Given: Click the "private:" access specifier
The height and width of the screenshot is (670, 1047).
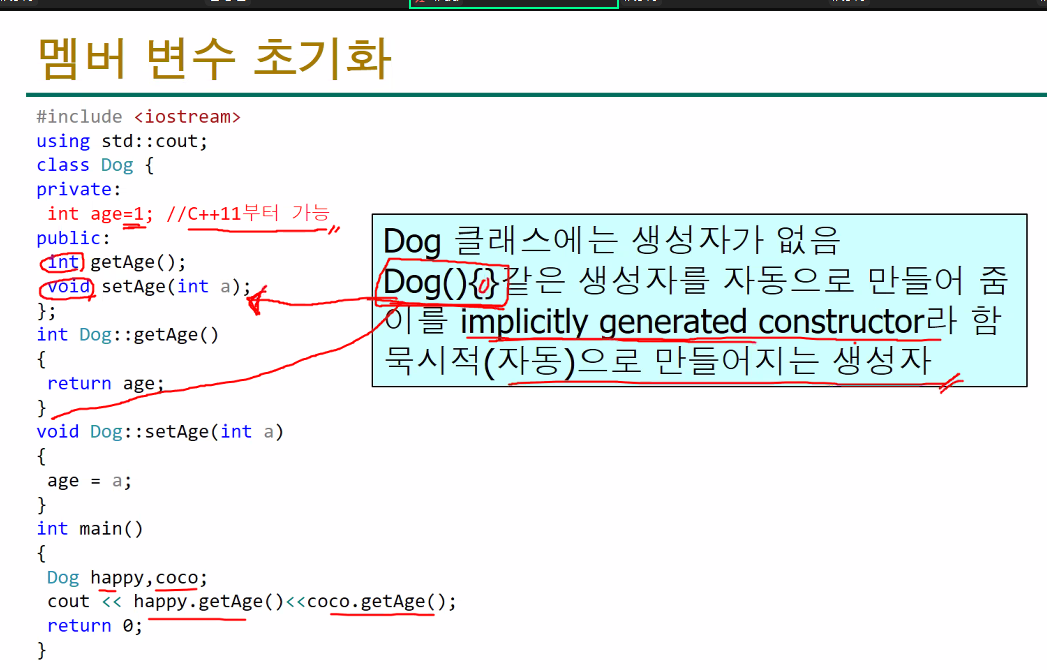Looking at the screenshot, I should coord(79,190).
